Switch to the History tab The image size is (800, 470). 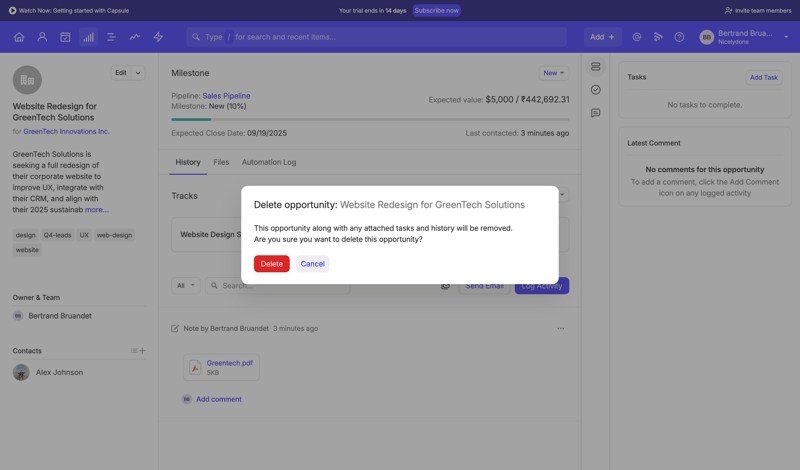click(x=188, y=162)
